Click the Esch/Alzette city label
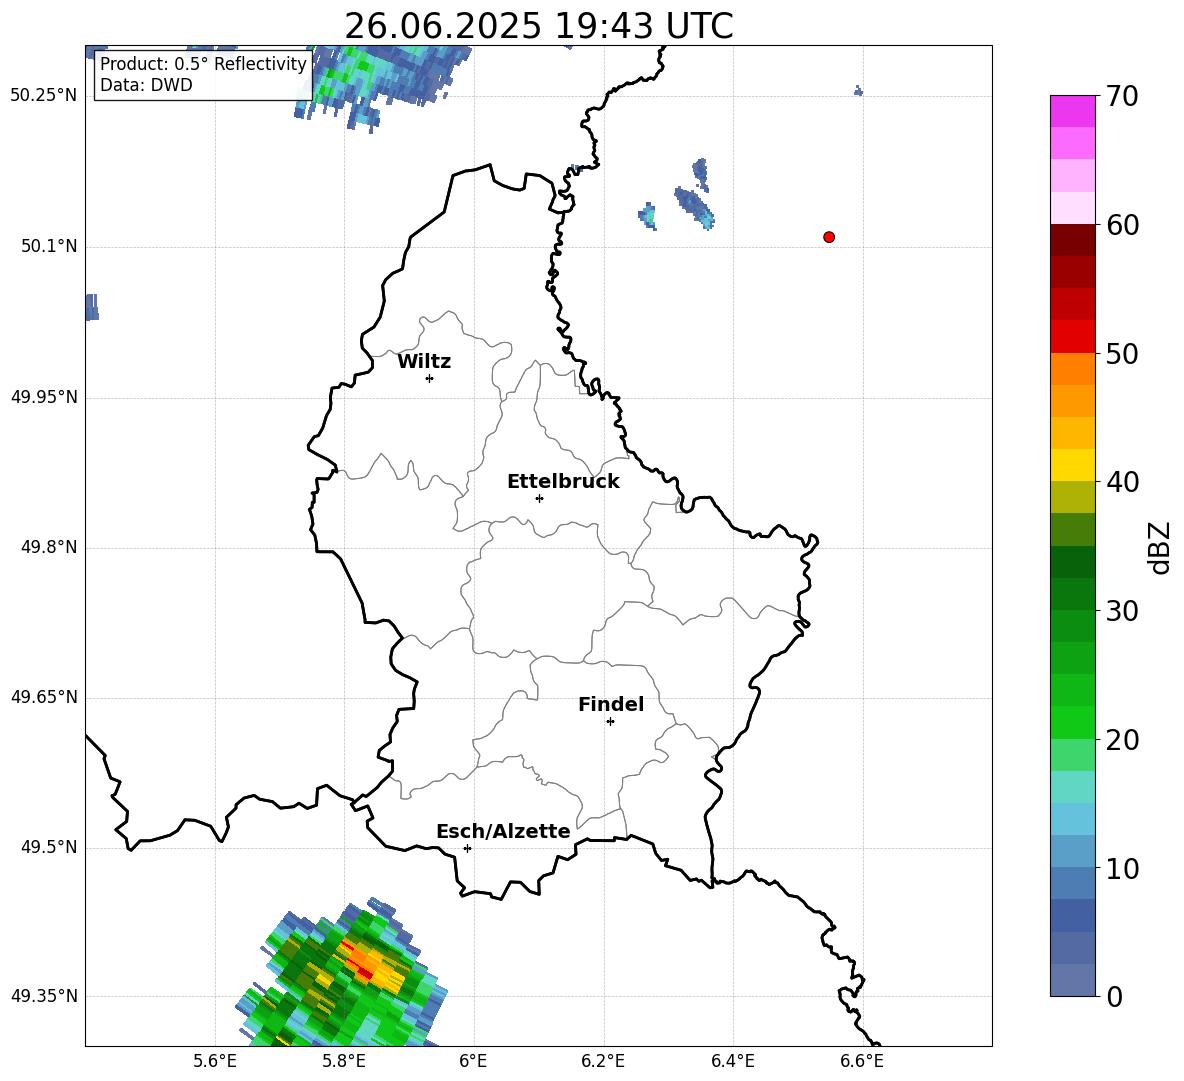Image resolution: width=1184 pixels, height=1081 pixels. [503, 832]
